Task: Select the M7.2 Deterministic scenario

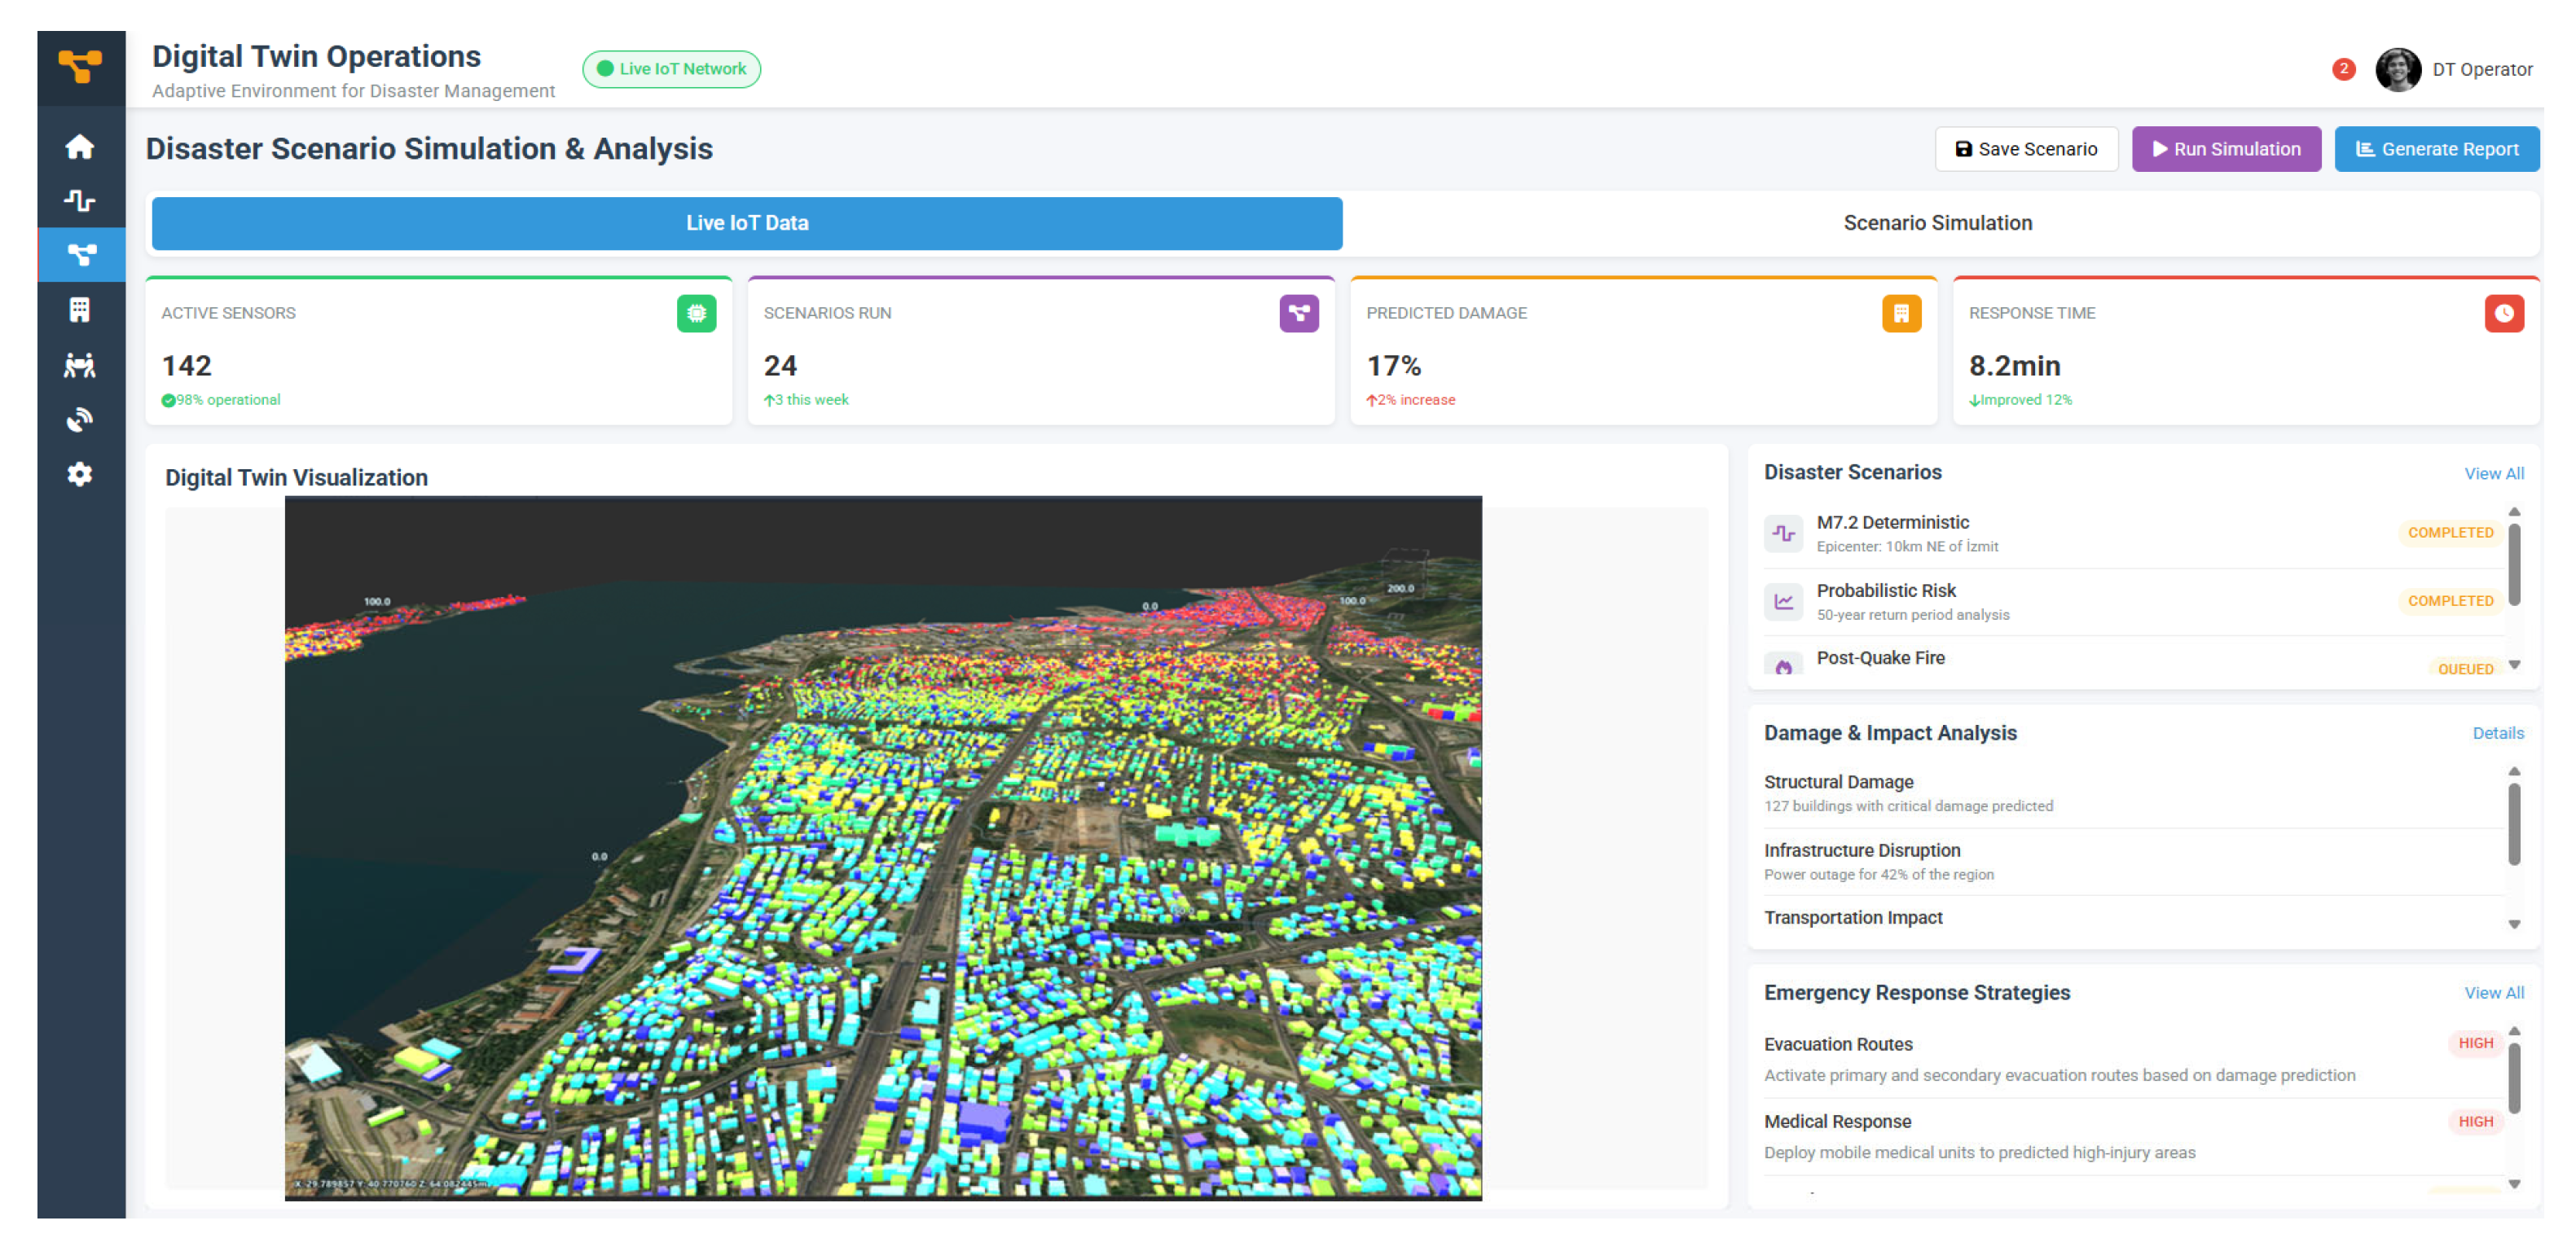Action: pyautogui.click(x=1892, y=523)
